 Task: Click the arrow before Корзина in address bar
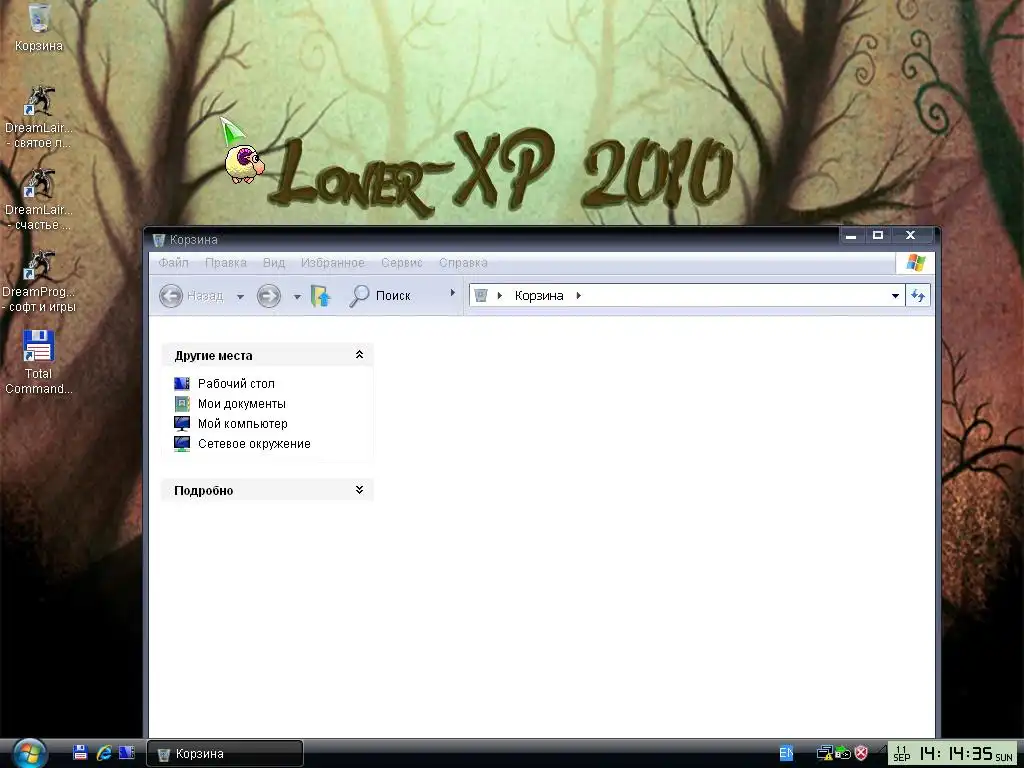coord(500,295)
